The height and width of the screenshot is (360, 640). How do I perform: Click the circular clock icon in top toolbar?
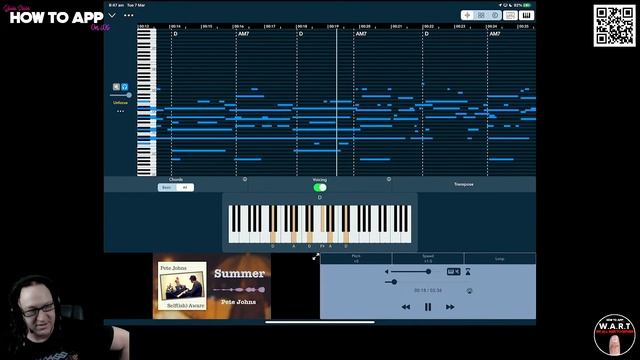[x=495, y=16]
